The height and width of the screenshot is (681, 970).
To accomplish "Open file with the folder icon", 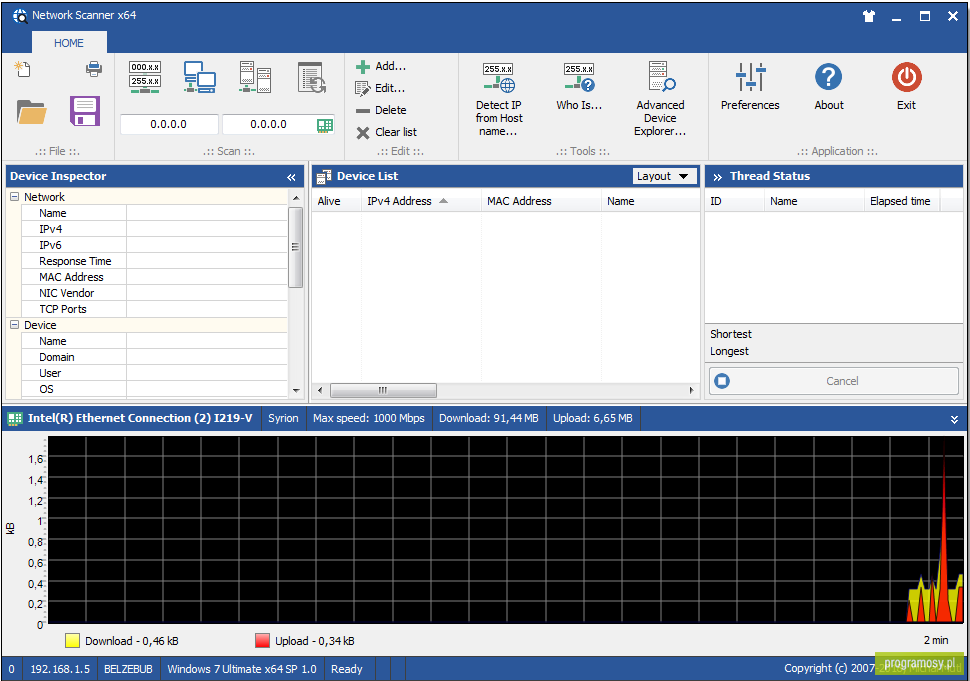I will tap(32, 112).
